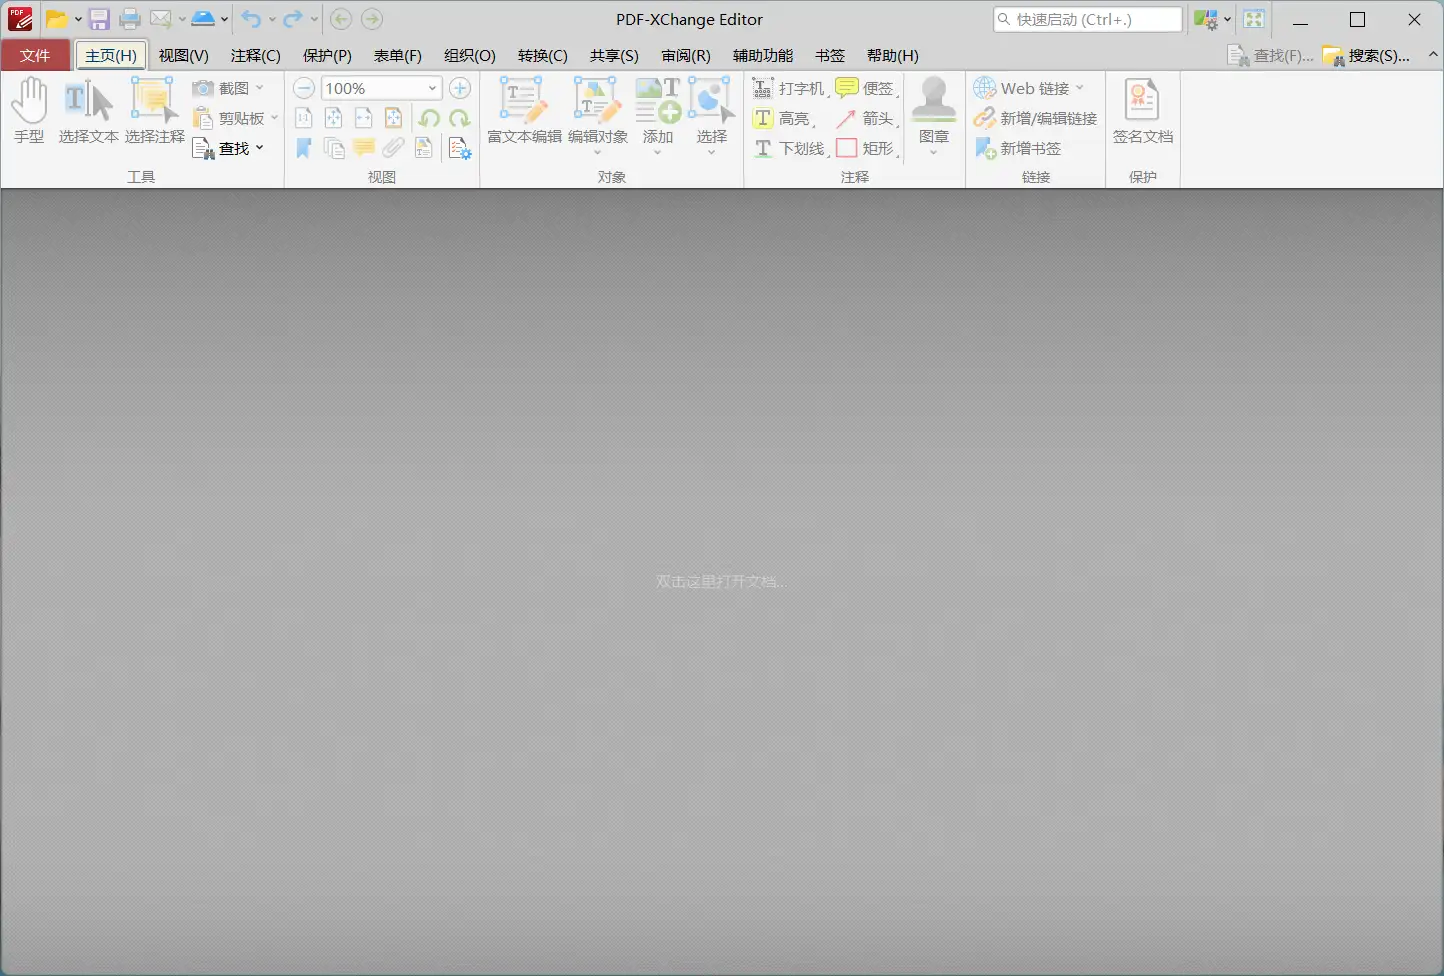Toggle rotate view counterclockwise
Screen dimensions: 1444x976
430,117
